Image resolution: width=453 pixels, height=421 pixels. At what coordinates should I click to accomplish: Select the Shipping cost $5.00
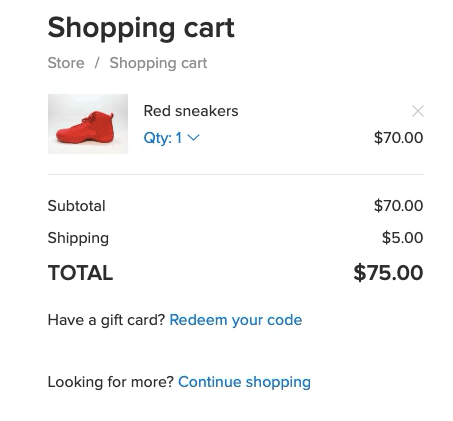[x=402, y=238]
